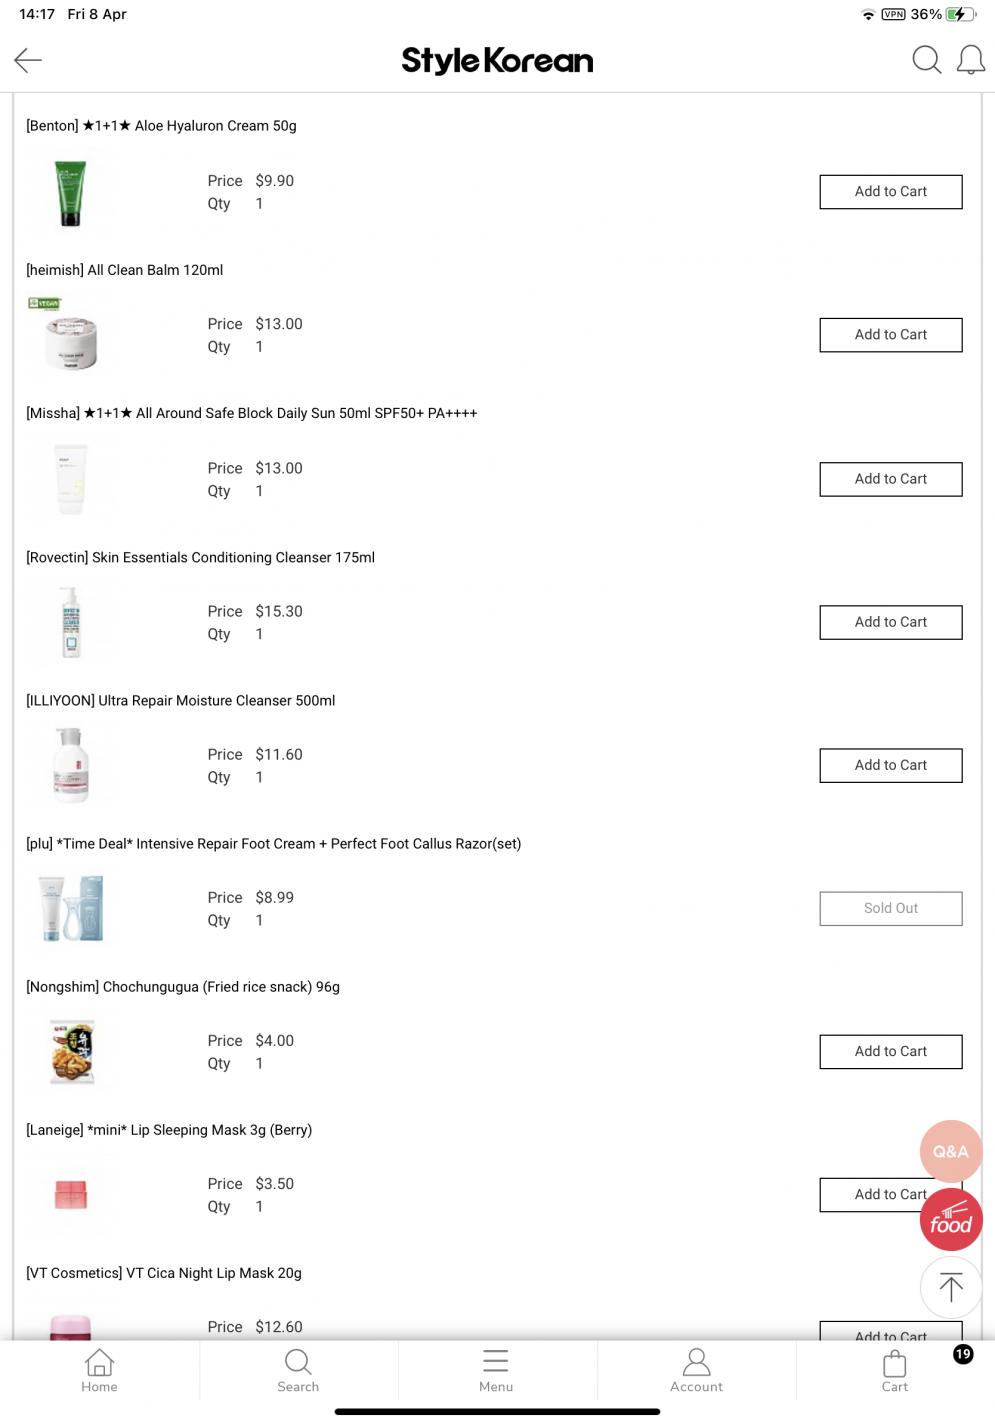View Laneige Lip Sleeping Mask thumbnail
The image size is (995, 1424).
coord(71,1194)
